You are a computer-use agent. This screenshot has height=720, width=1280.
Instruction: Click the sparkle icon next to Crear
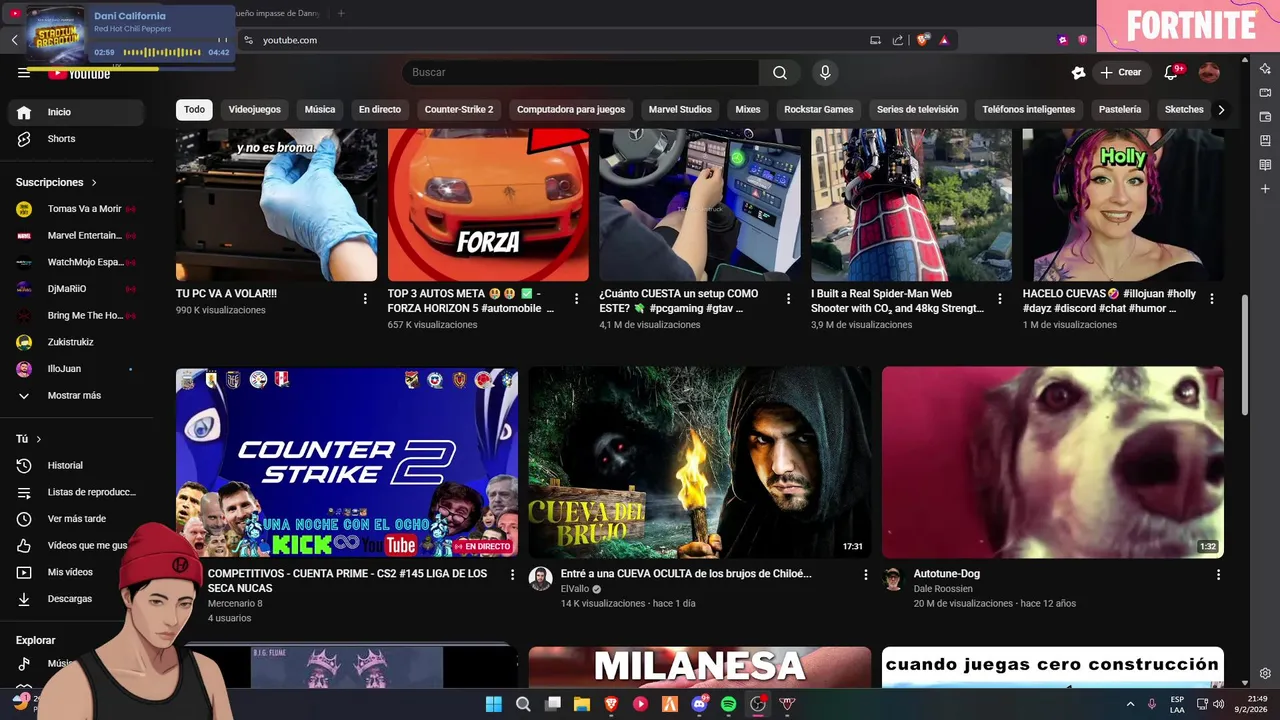[1078, 72]
